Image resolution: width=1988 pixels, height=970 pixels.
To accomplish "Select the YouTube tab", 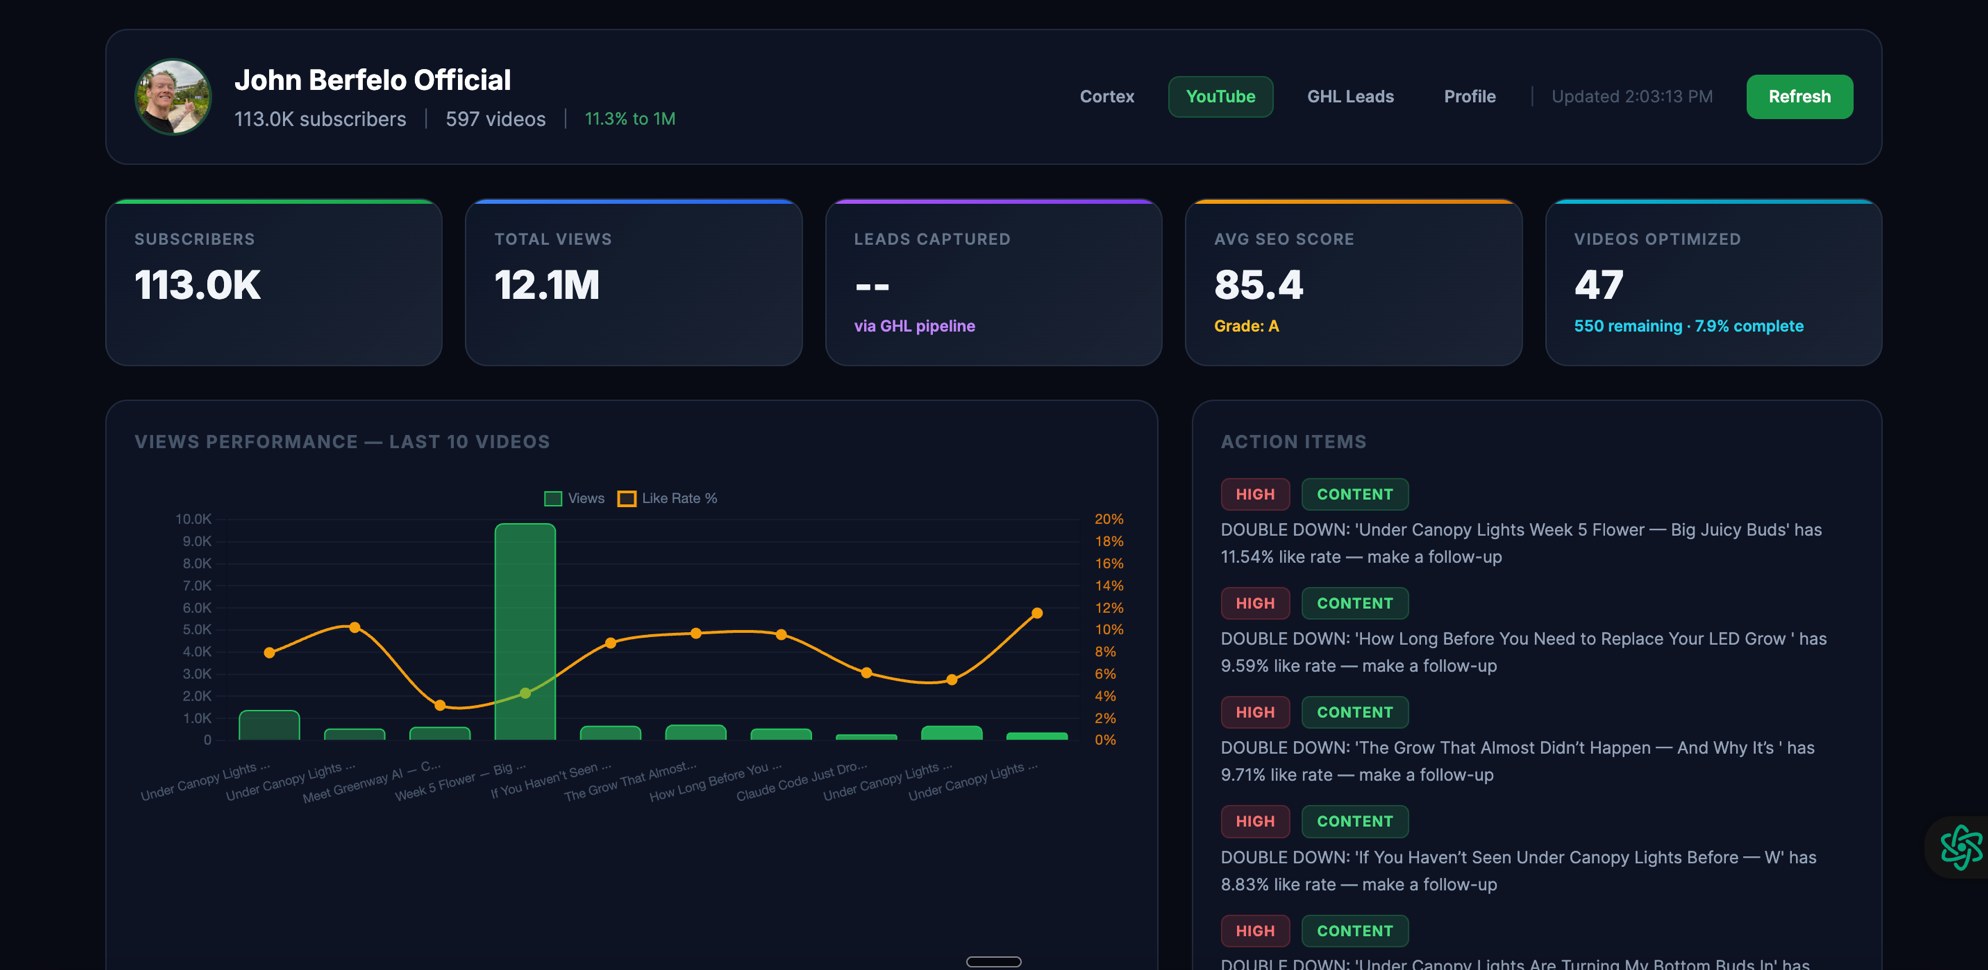I will click(x=1220, y=97).
